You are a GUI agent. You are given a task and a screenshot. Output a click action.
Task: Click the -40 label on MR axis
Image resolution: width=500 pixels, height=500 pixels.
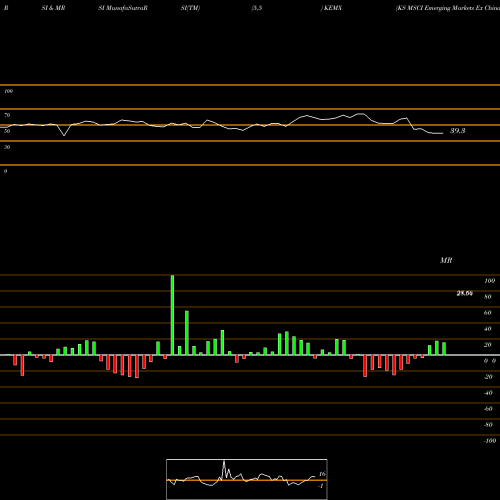click(488, 393)
